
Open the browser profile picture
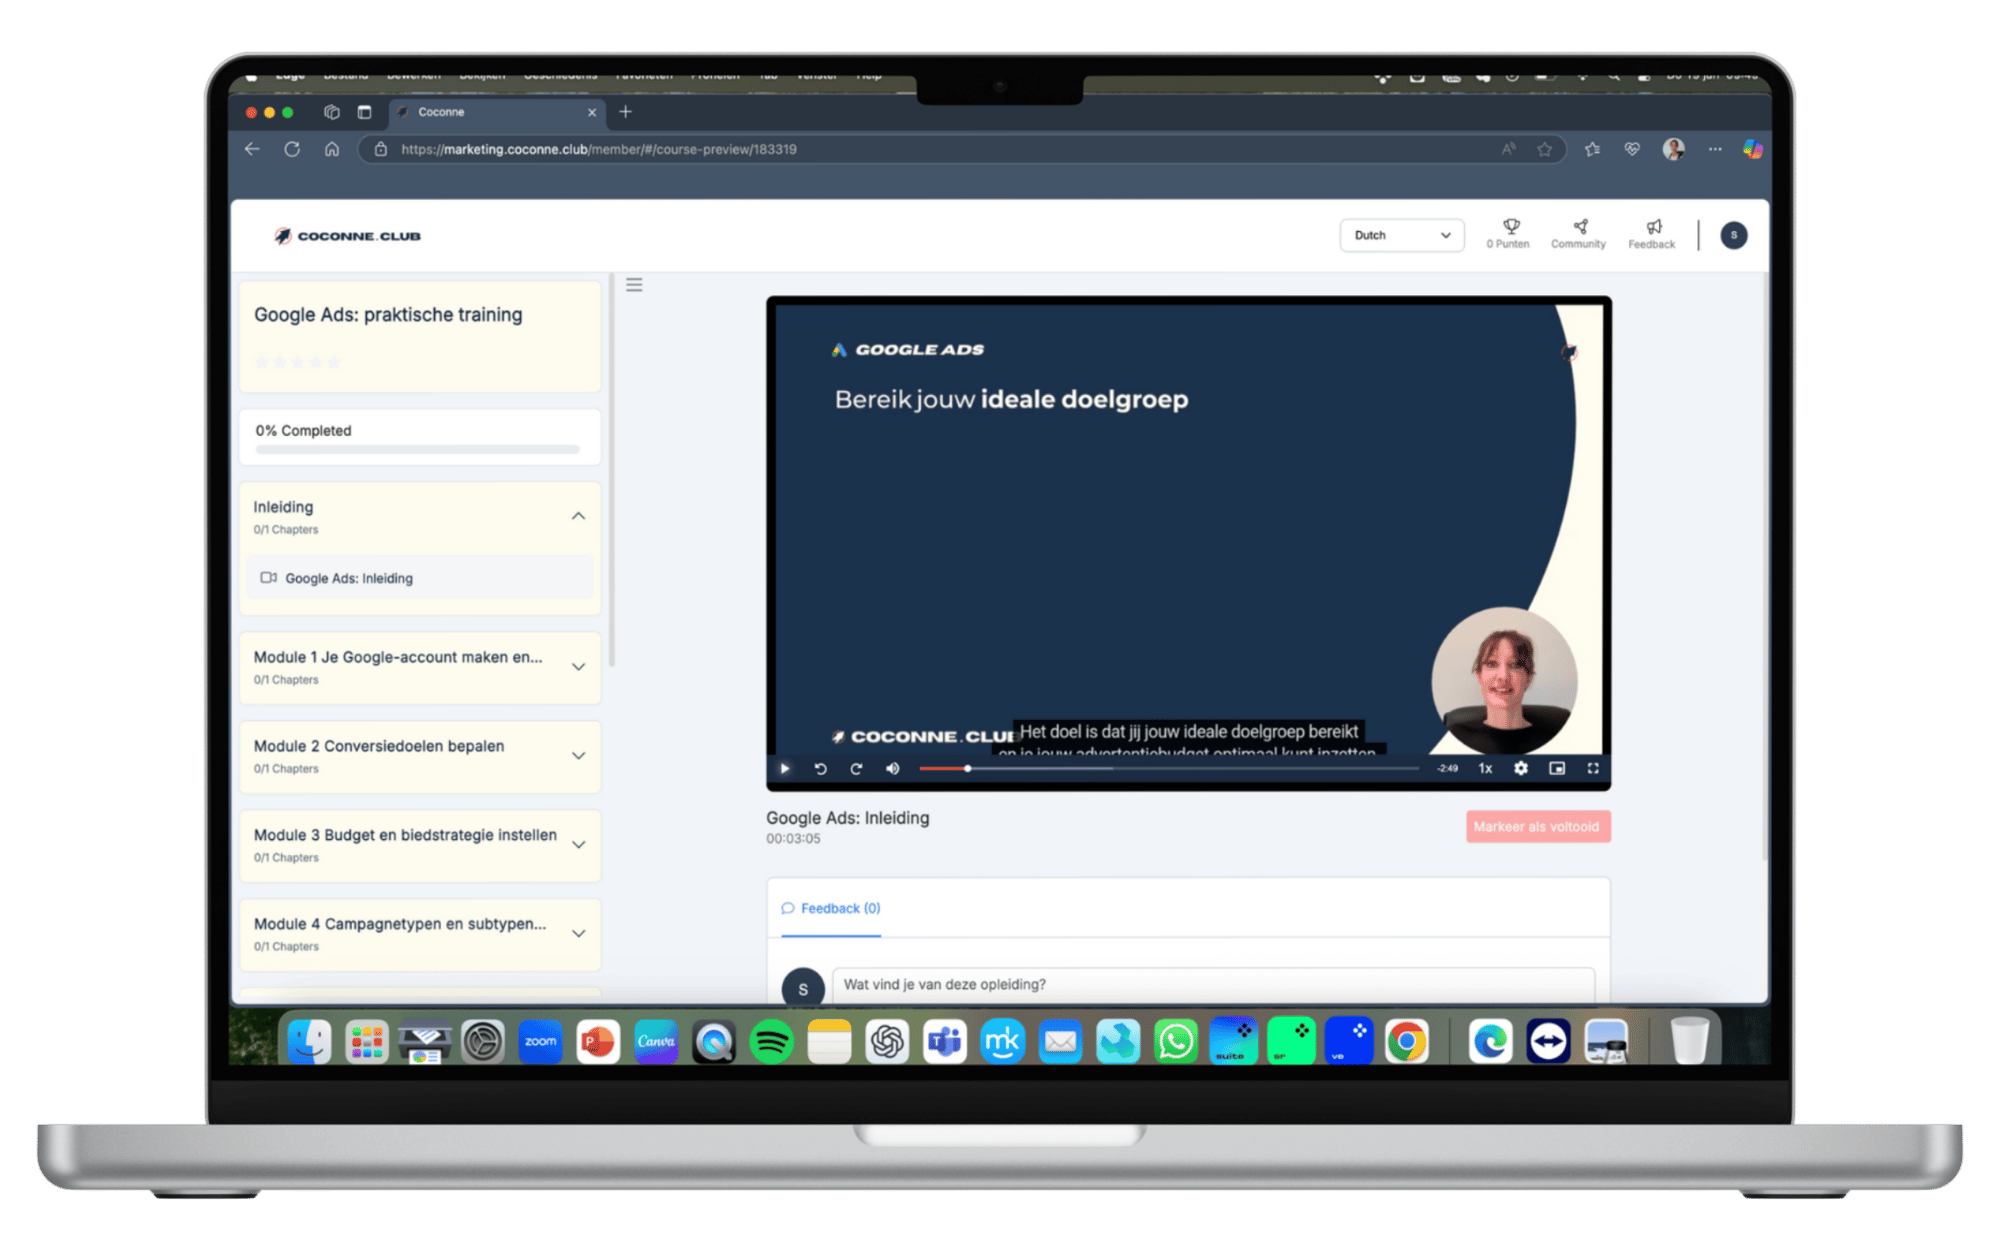point(1673,149)
